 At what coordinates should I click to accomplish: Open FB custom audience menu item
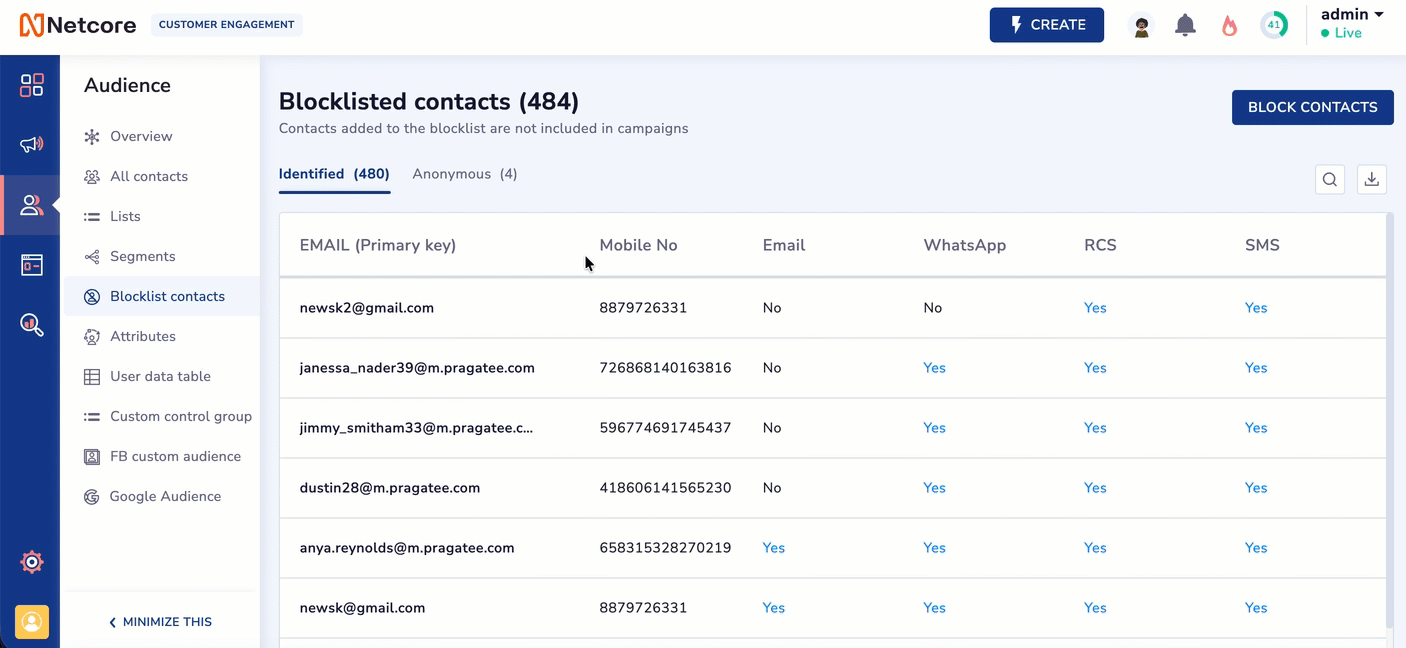(175, 456)
